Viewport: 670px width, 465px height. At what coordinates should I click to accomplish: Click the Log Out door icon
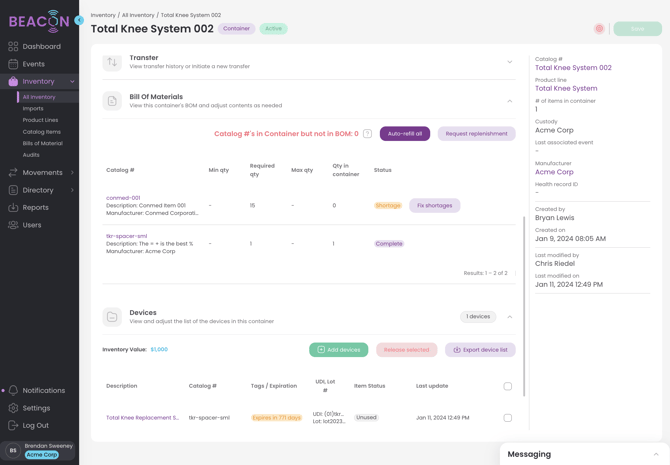coord(13,425)
